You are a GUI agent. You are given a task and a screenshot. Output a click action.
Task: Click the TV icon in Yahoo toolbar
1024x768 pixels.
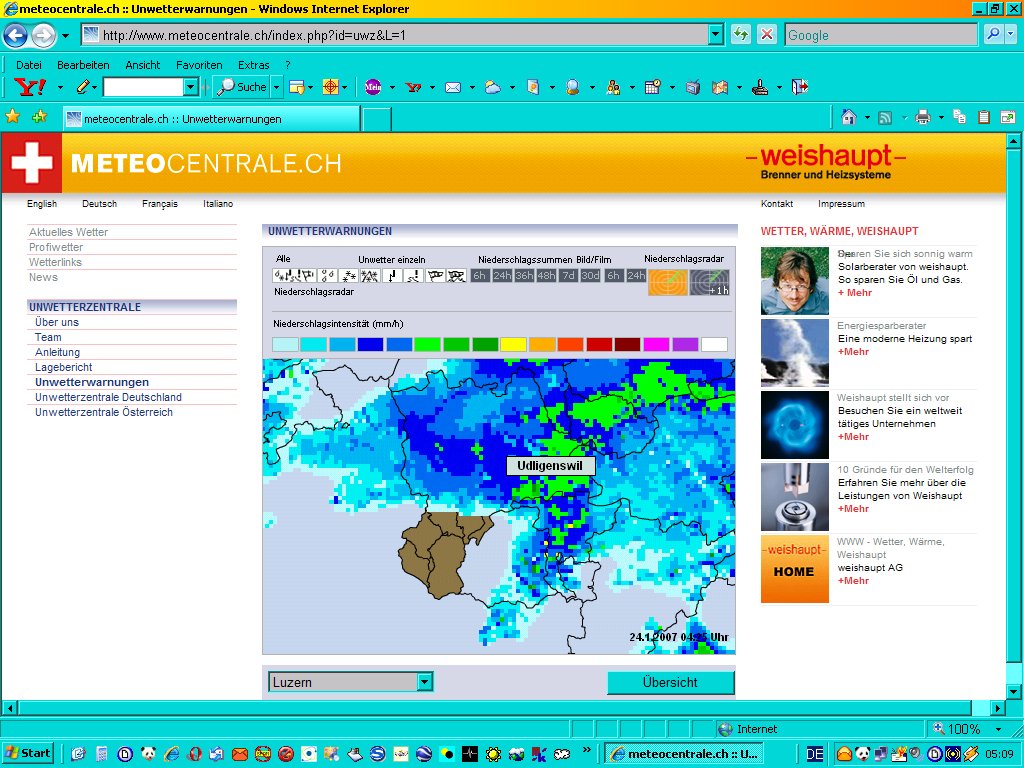tap(693, 87)
